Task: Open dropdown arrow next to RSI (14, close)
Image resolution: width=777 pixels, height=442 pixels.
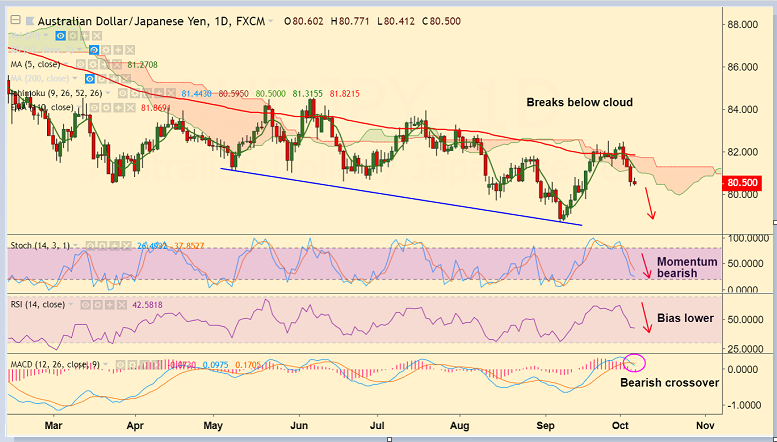Action: click(71, 304)
